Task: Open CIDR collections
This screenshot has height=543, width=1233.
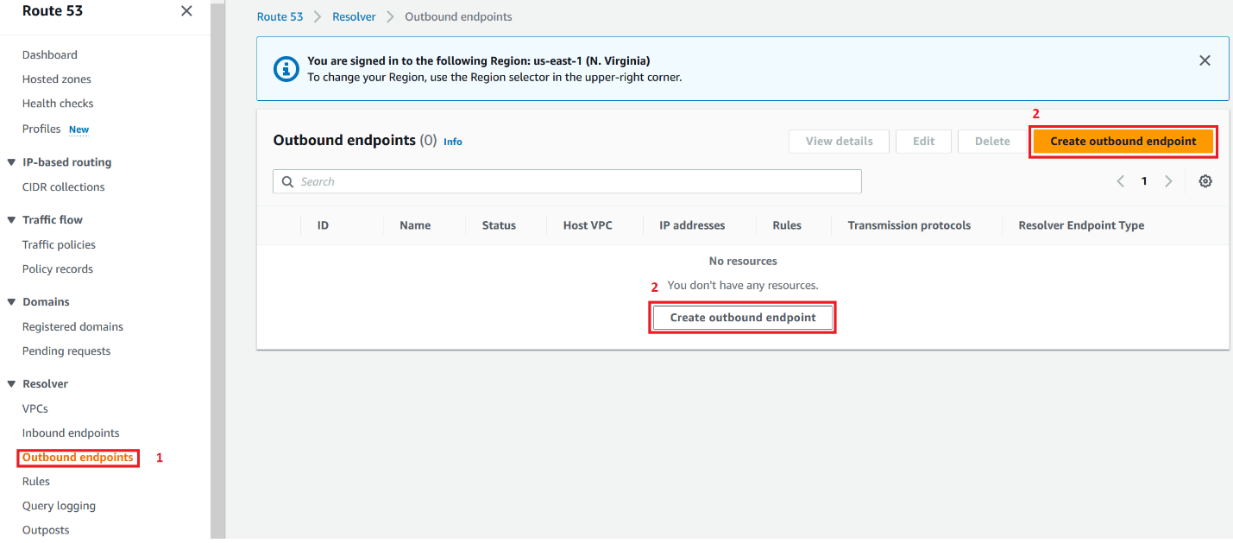Action: coord(63,187)
